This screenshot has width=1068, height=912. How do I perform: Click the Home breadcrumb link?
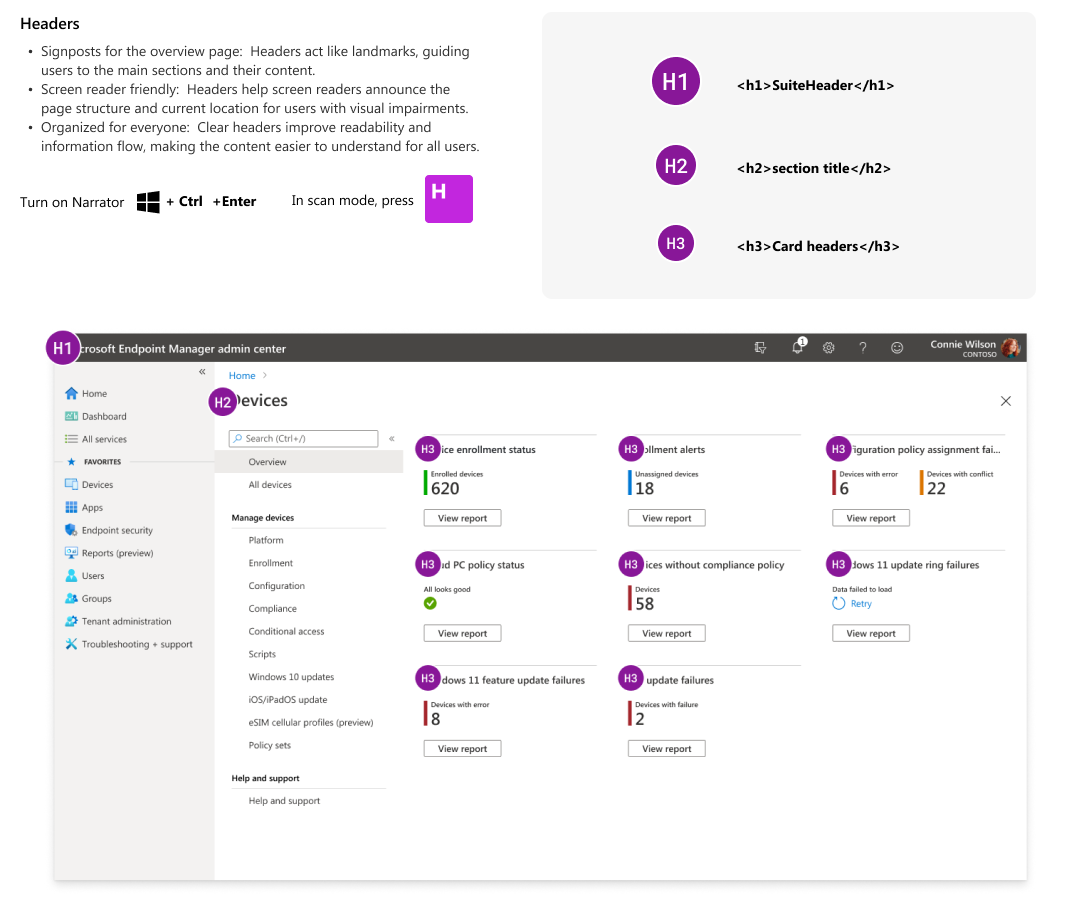242,375
